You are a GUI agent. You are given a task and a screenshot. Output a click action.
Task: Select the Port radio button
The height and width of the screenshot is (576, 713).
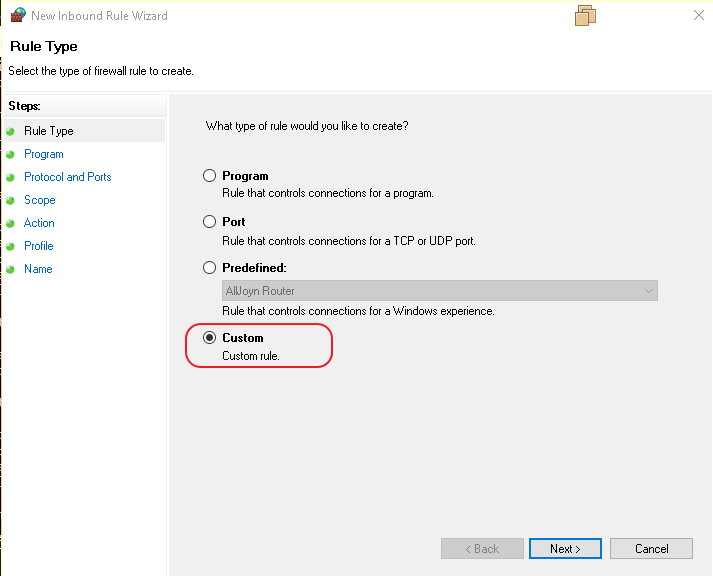point(210,222)
